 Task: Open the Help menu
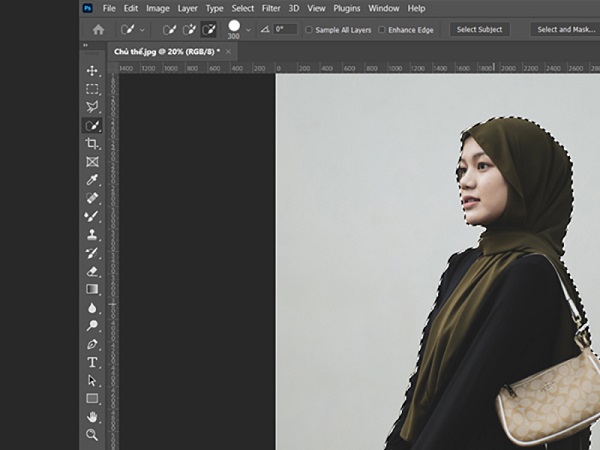click(416, 8)
